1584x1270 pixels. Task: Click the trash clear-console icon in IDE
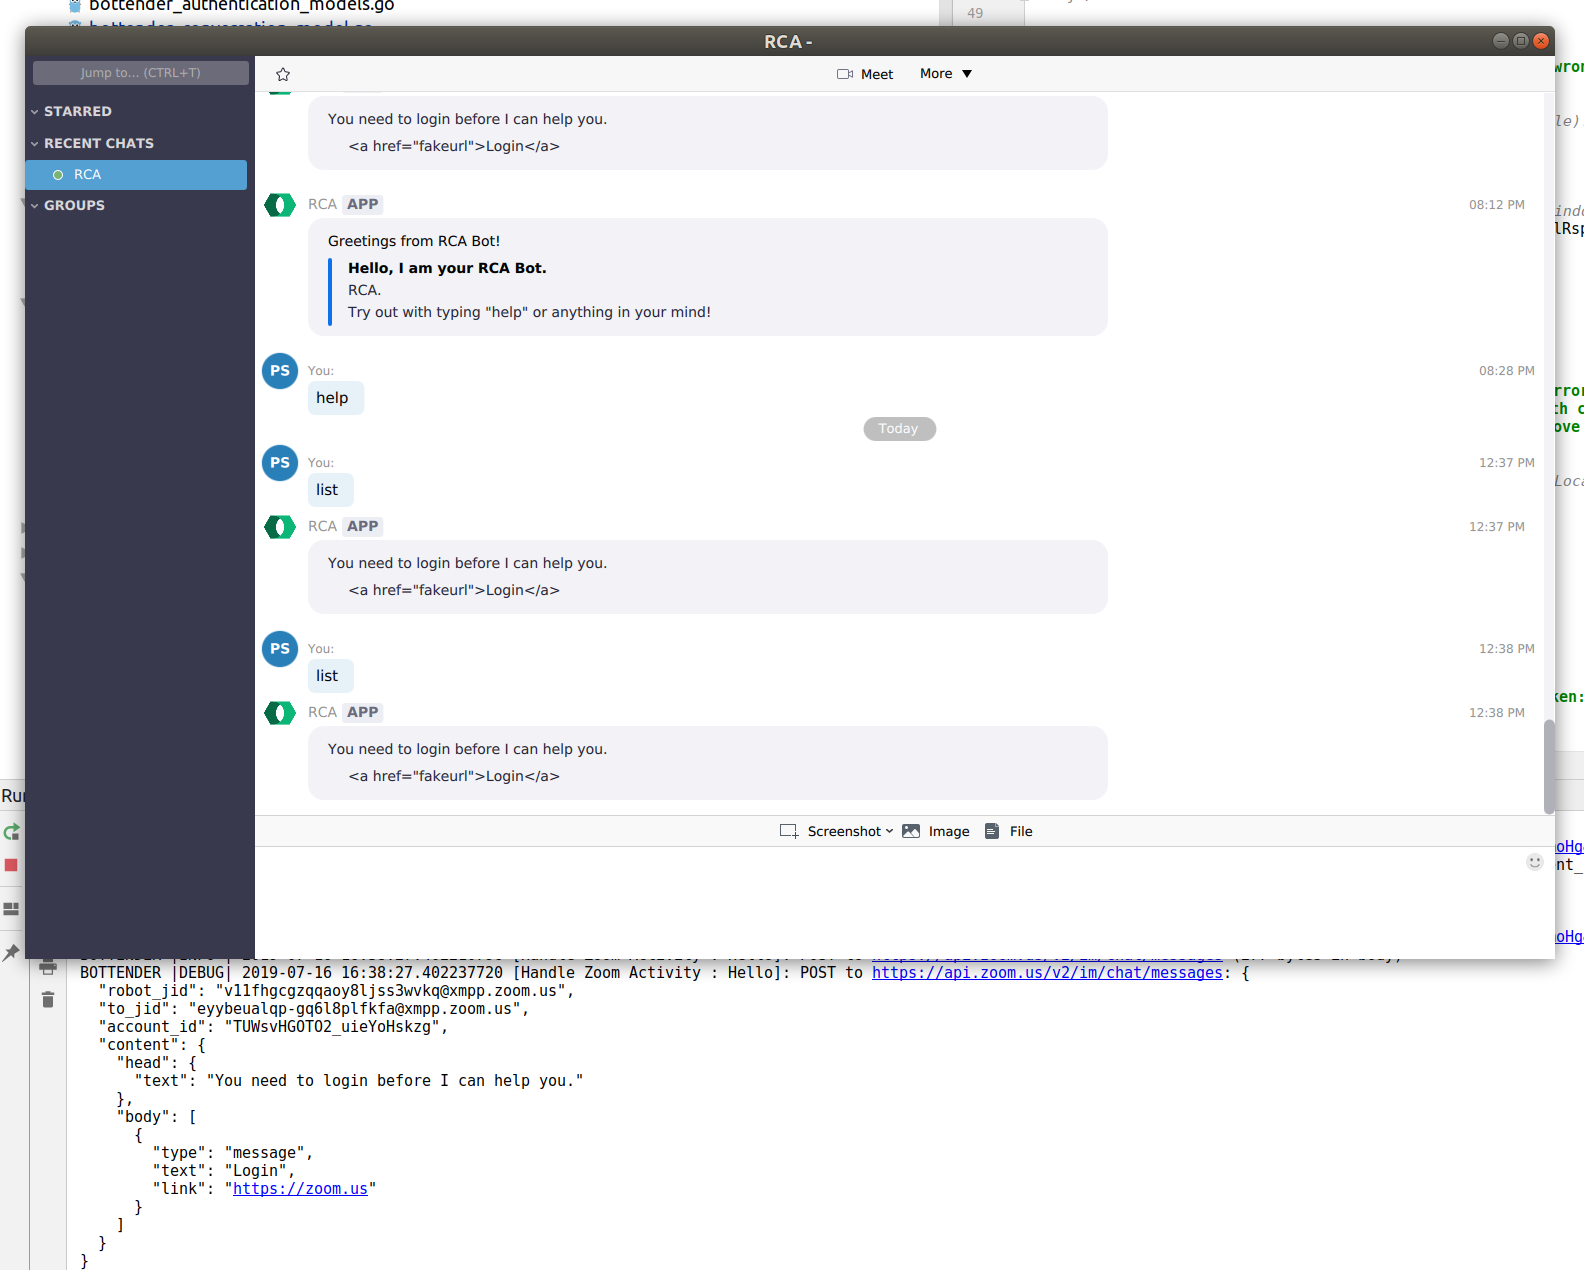point(48,999)
